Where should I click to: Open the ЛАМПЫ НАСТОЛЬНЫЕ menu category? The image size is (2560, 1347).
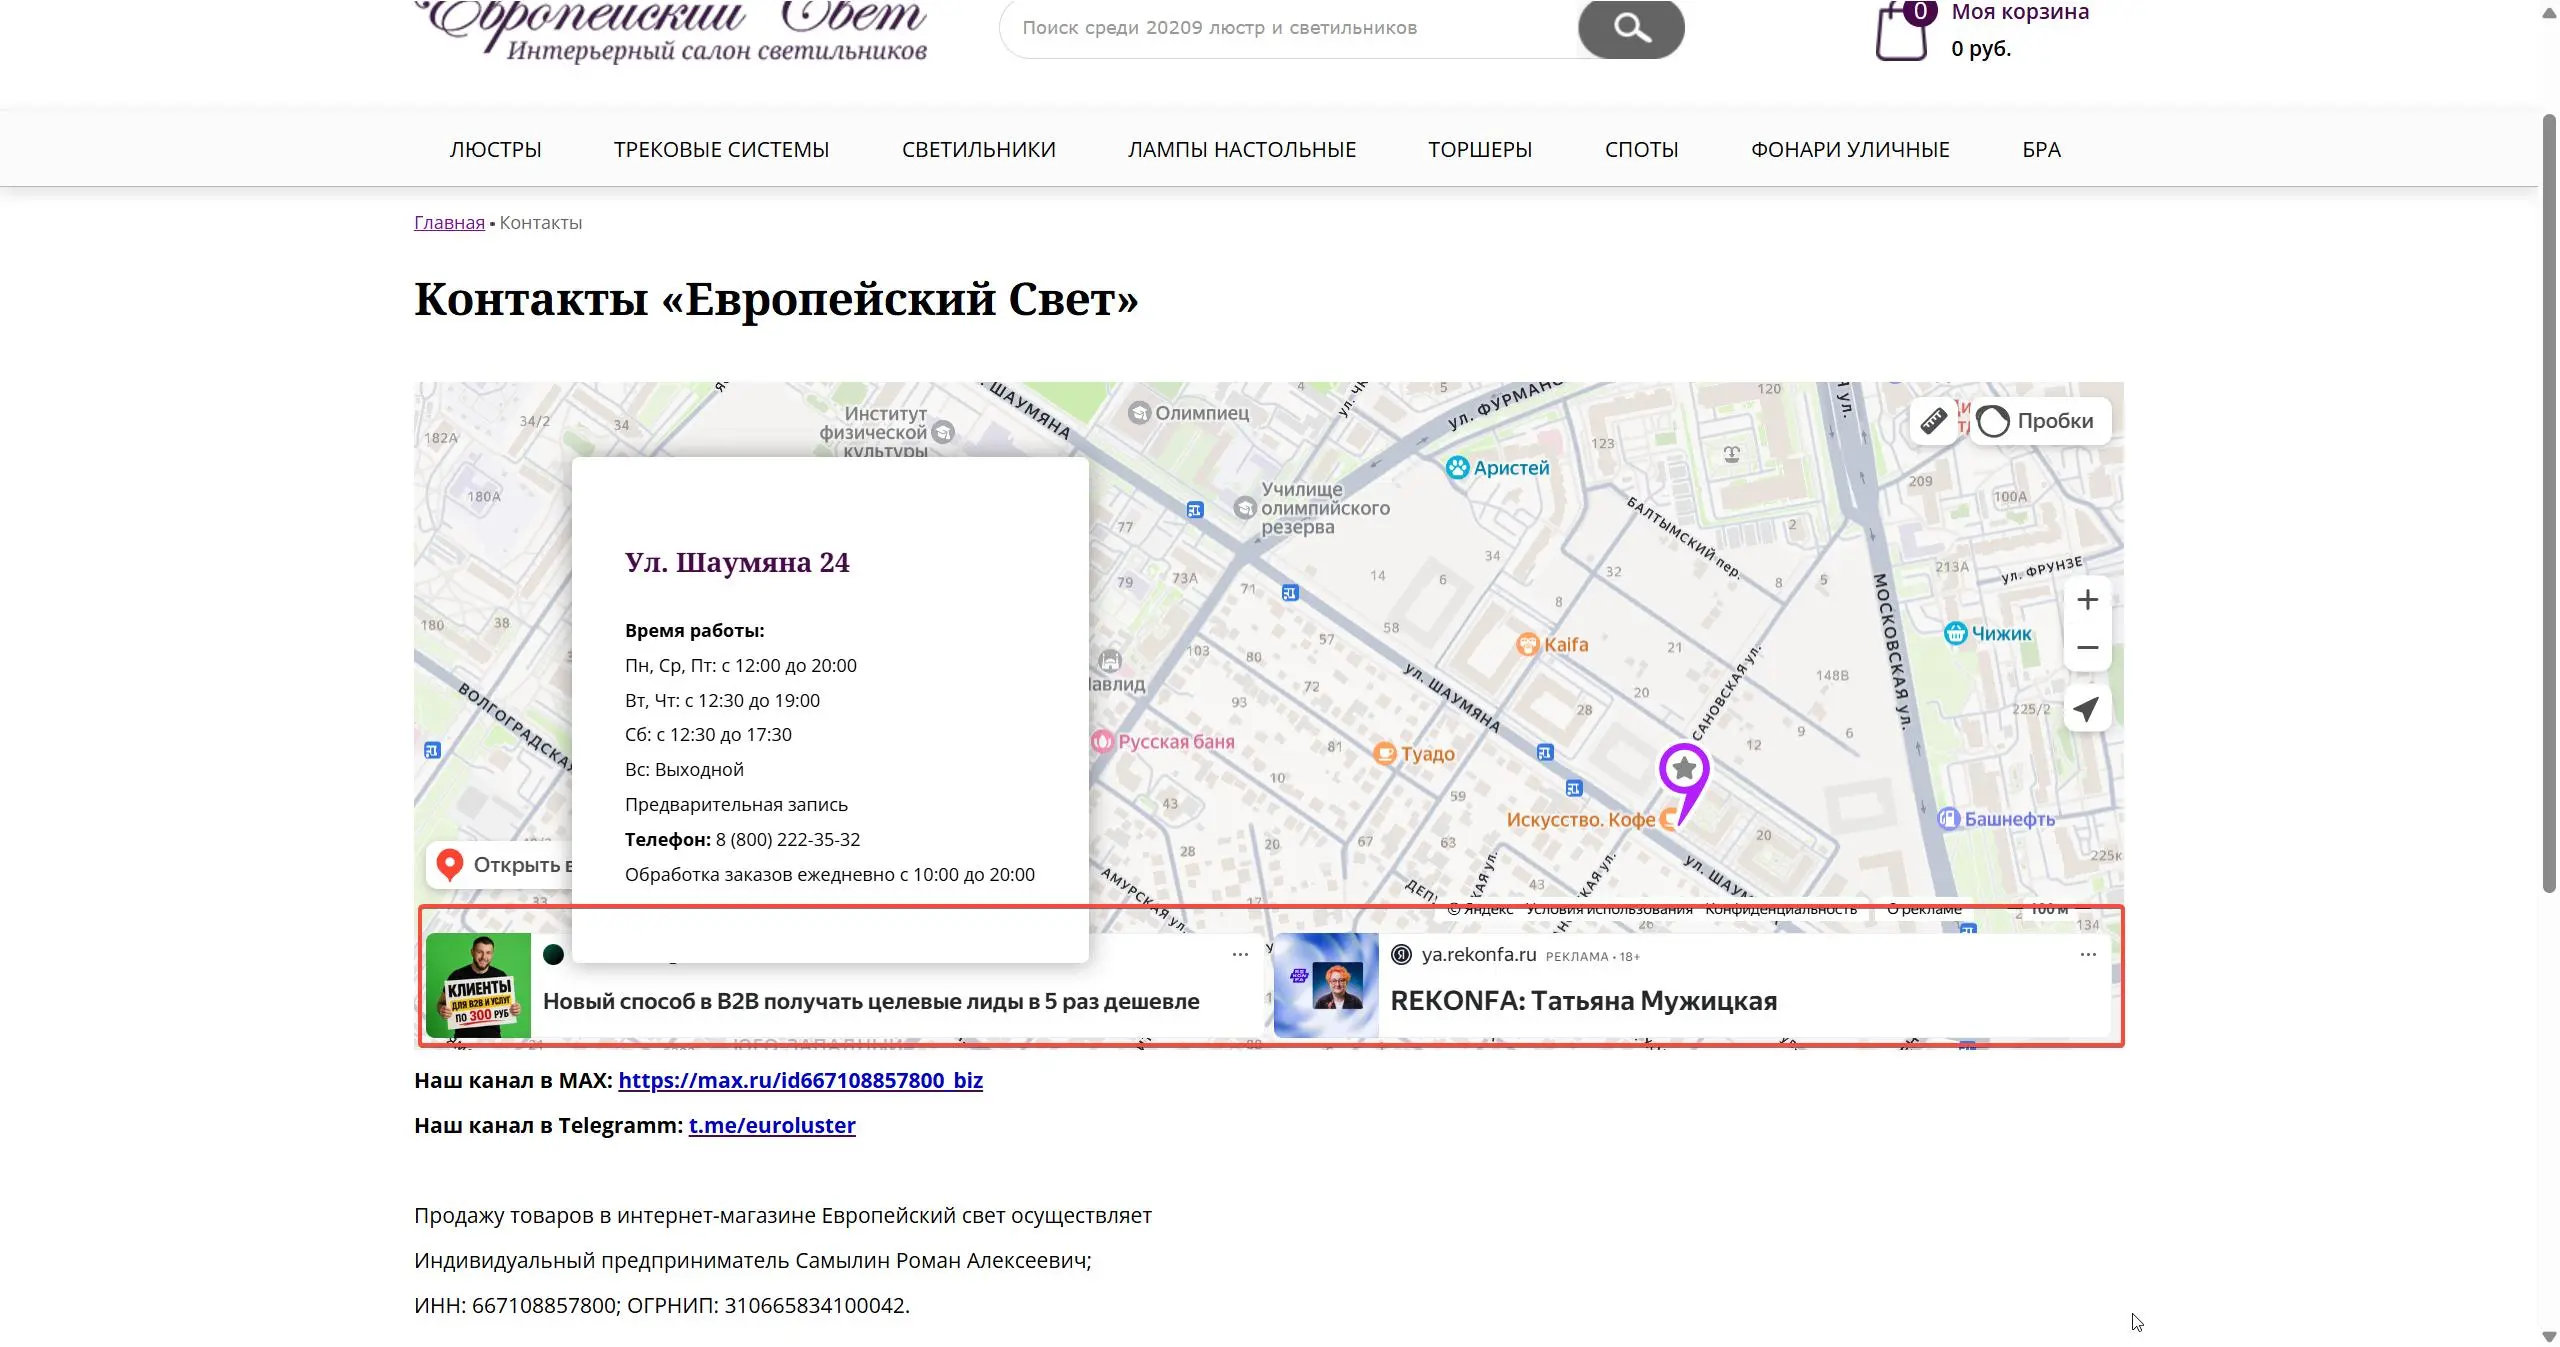(x=1242, y=150)
